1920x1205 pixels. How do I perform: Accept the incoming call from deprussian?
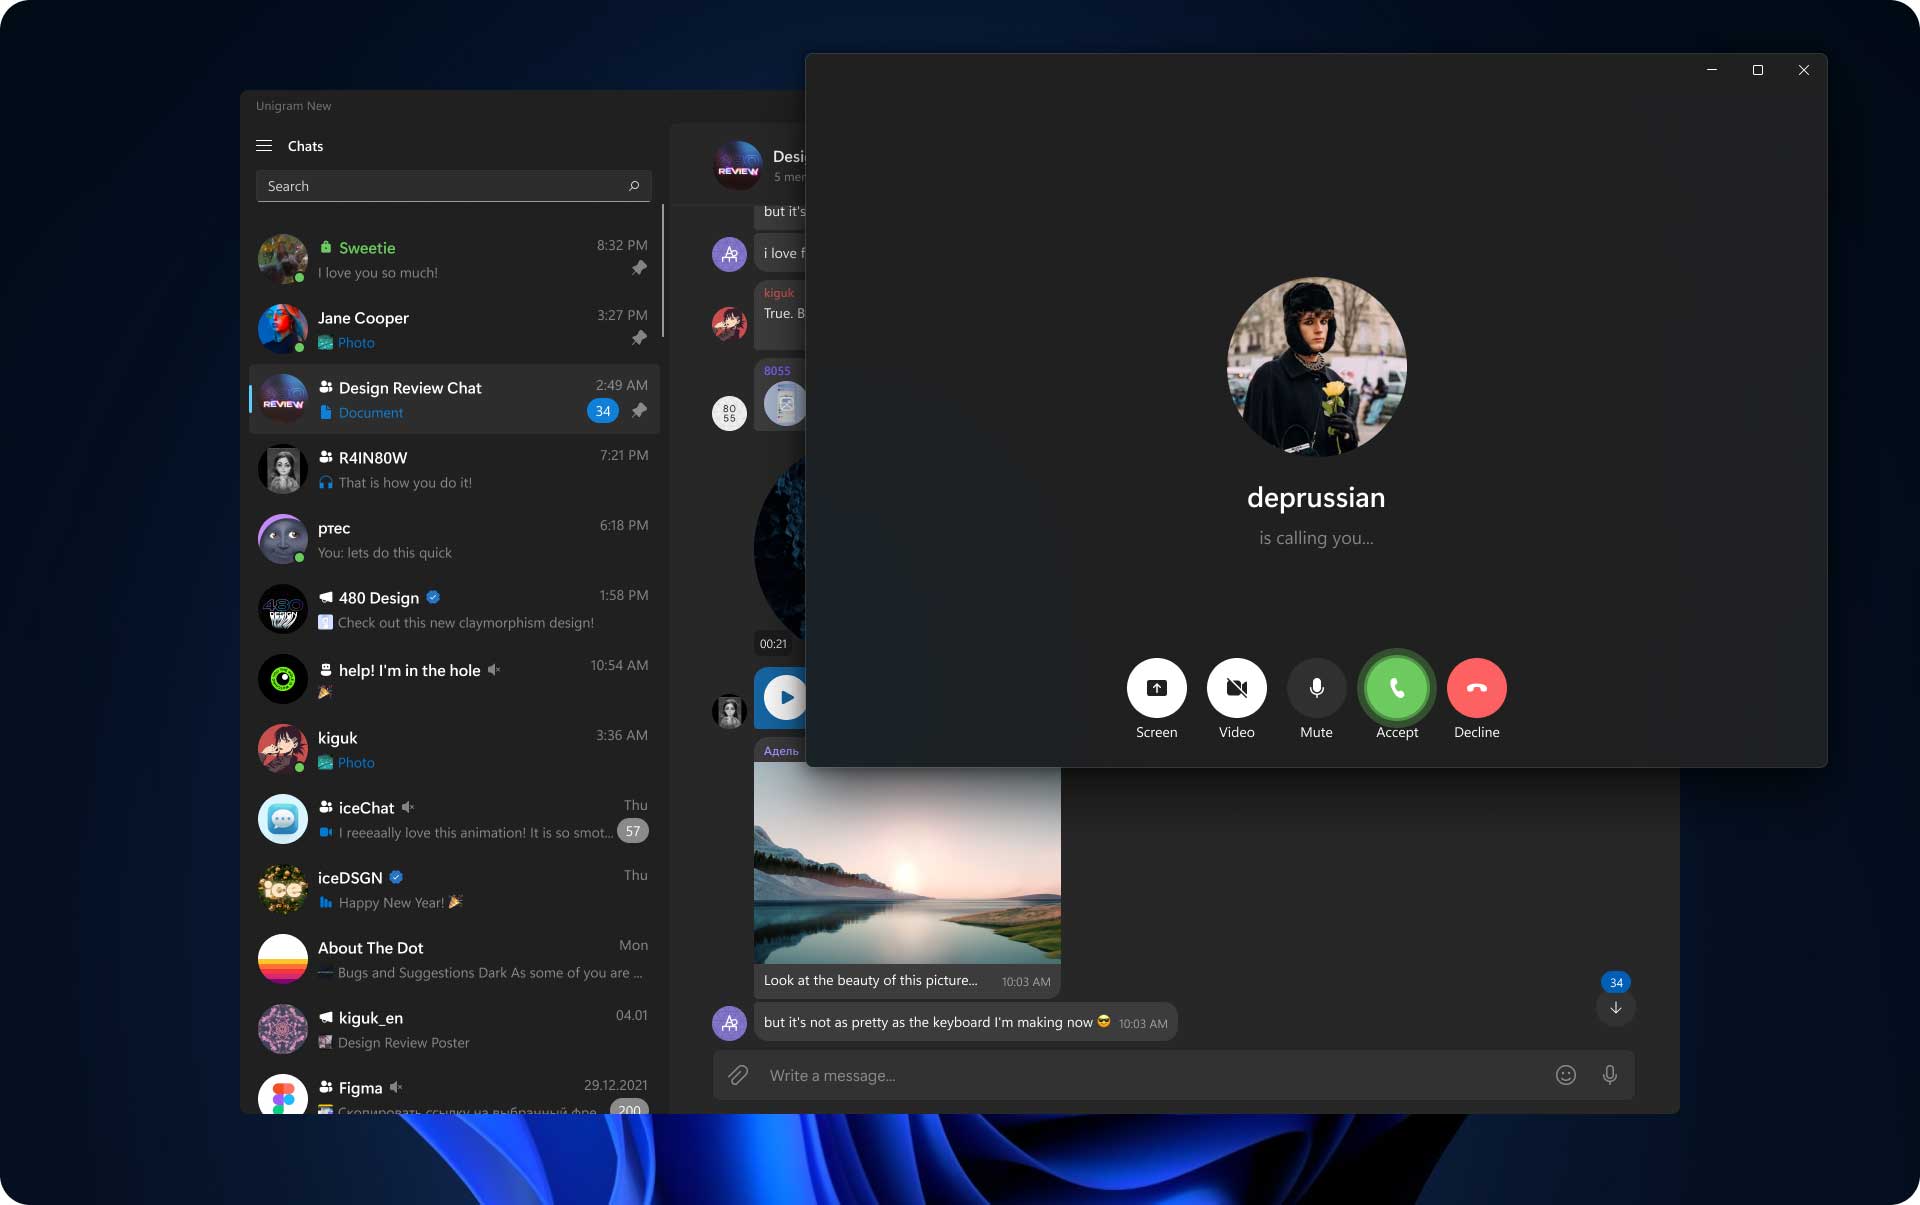(1396, 688)
